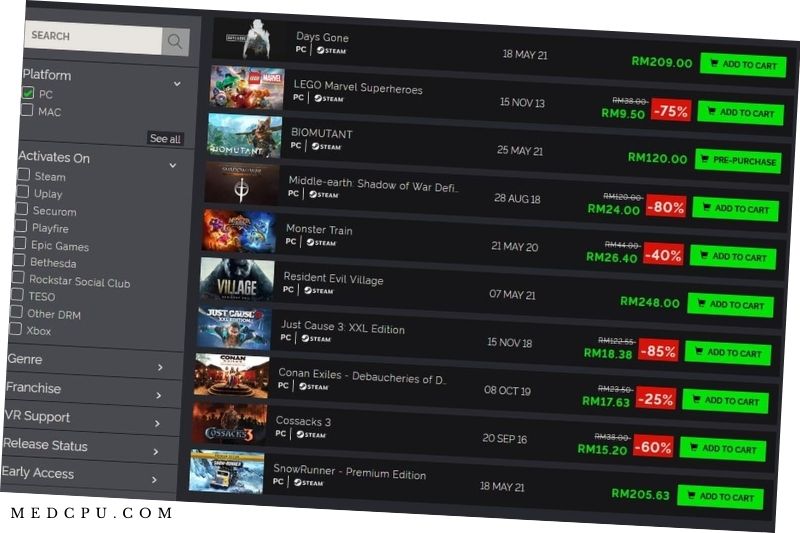Open the Monster Train cover thumbnail
The width and height of the screenshot is (800, 533).
[239, 232]
